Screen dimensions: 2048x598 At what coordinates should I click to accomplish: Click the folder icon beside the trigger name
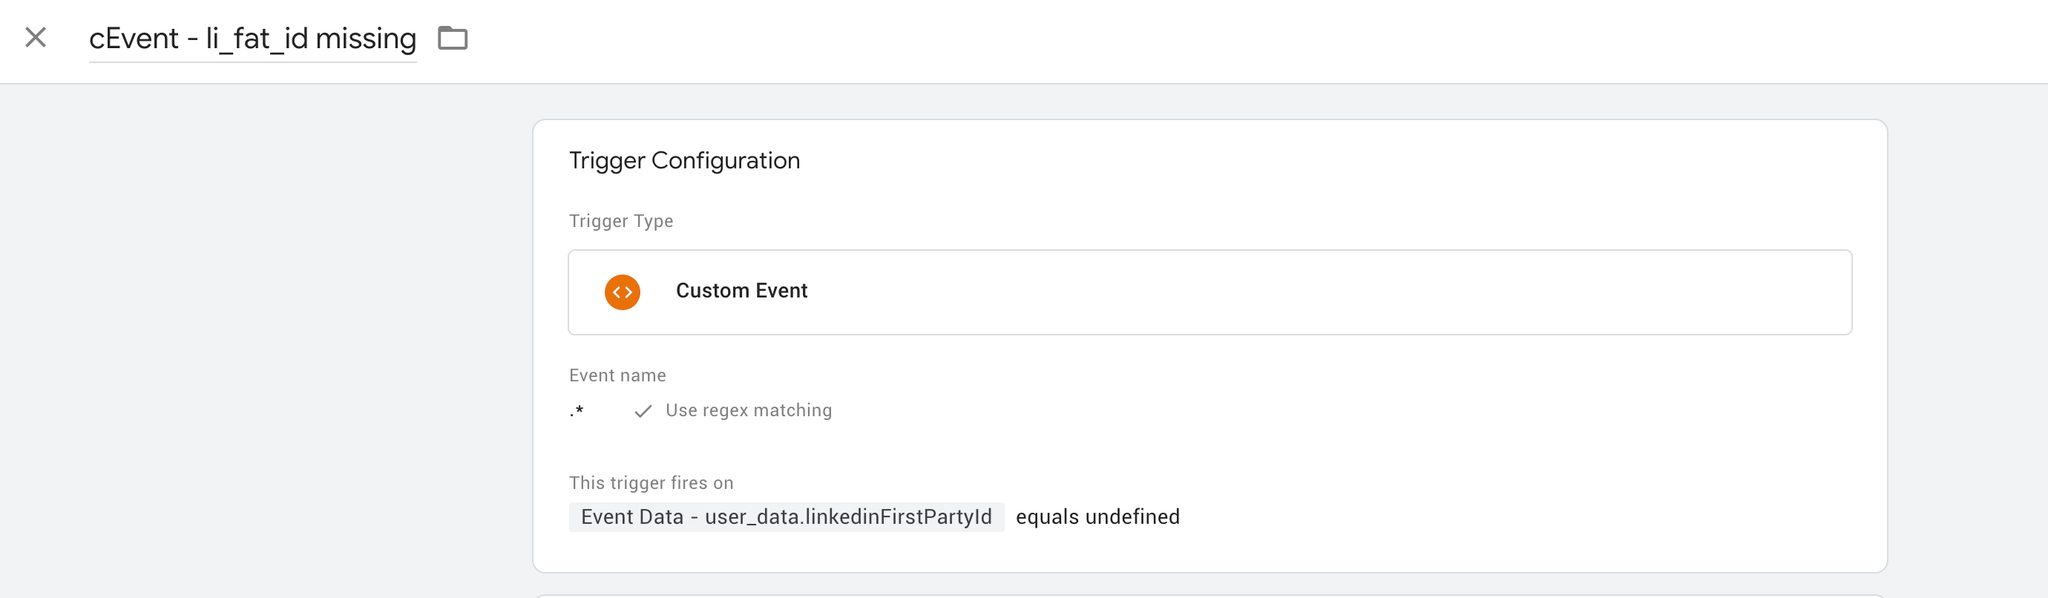point(453,38)
